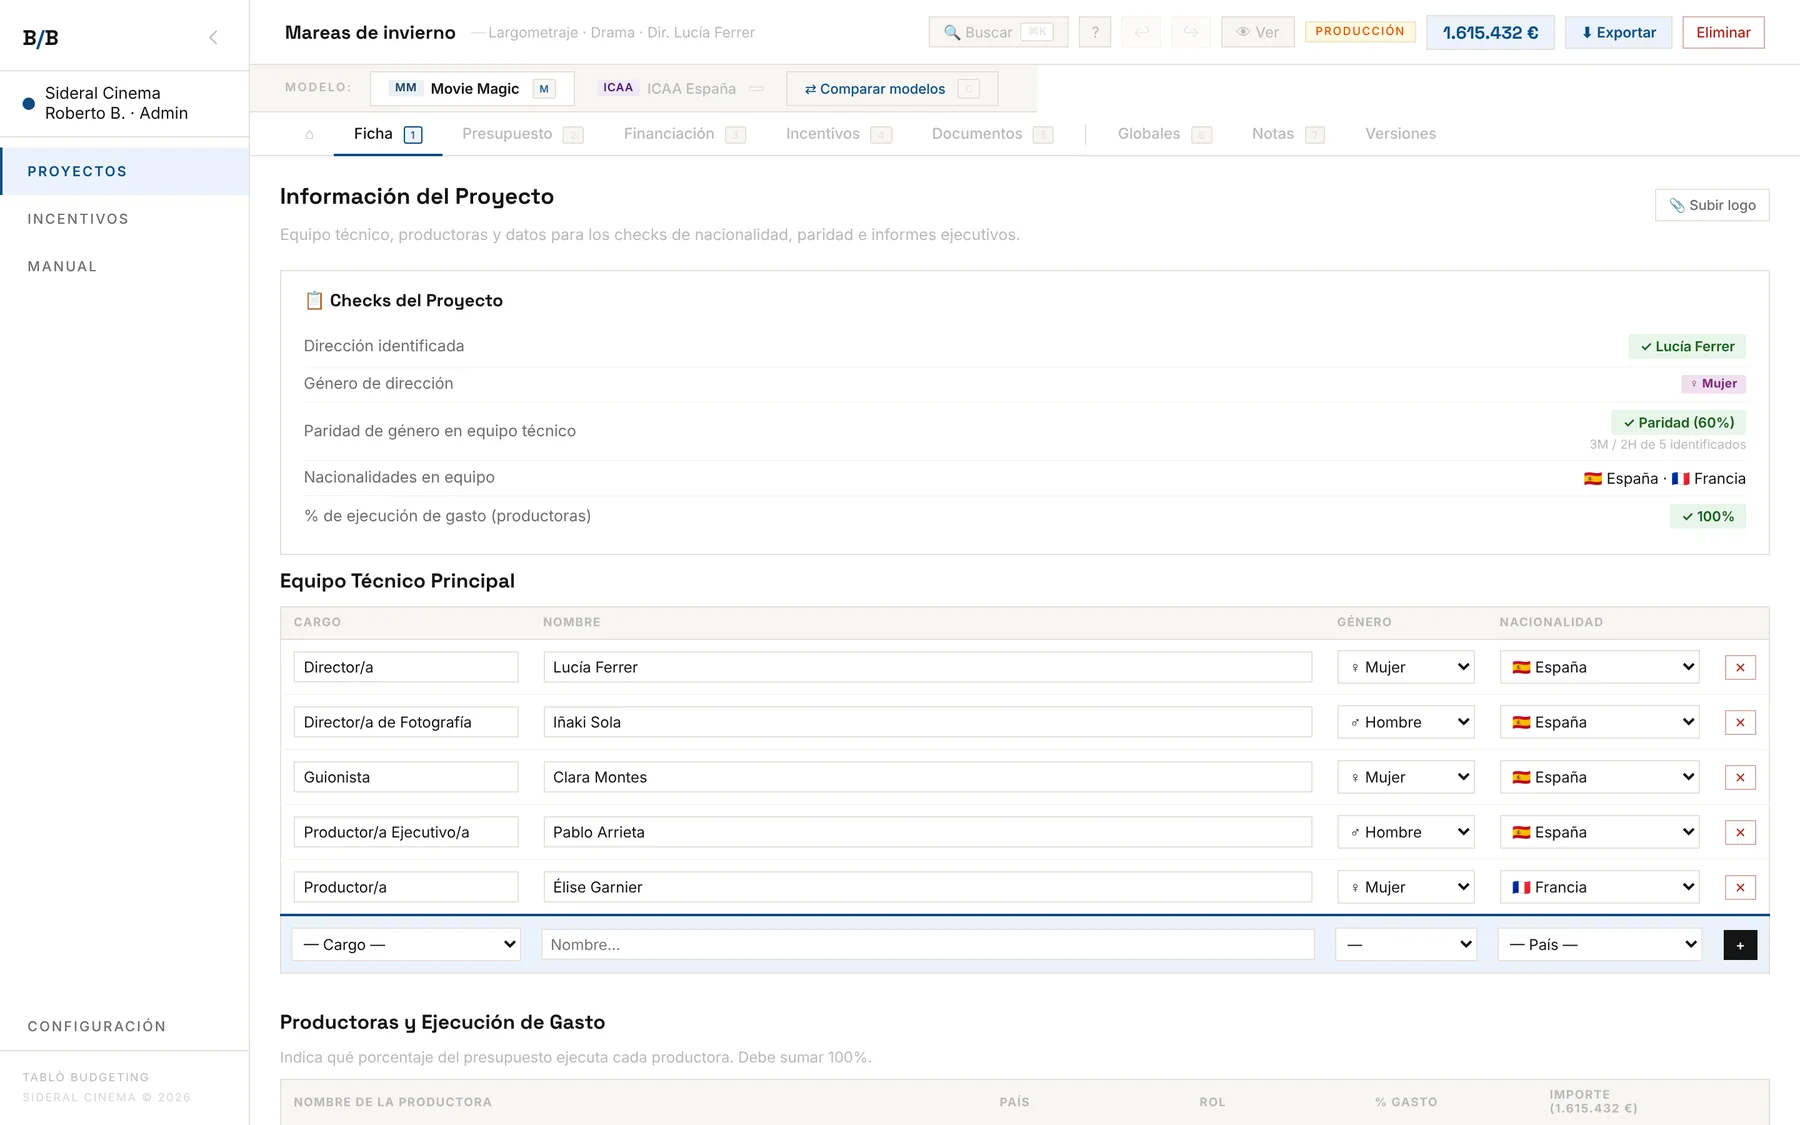1800x1125 pixels.
Task: Click the B/B logo
Action: click(41, 38)
